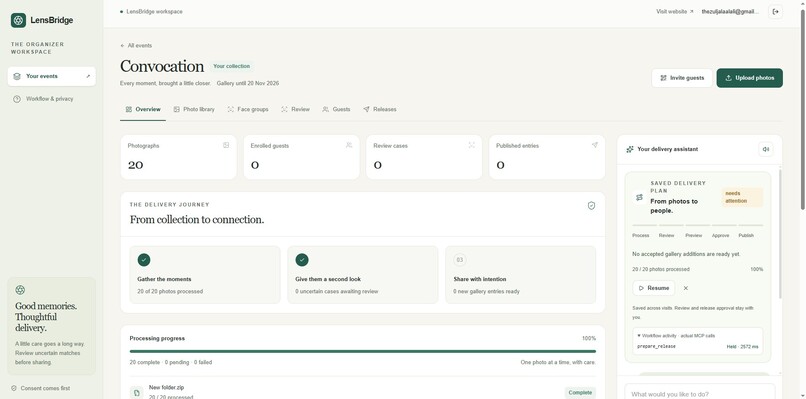Click the sign-out icon in header
This screenshot has height=399, width=806.
[776, 11]
